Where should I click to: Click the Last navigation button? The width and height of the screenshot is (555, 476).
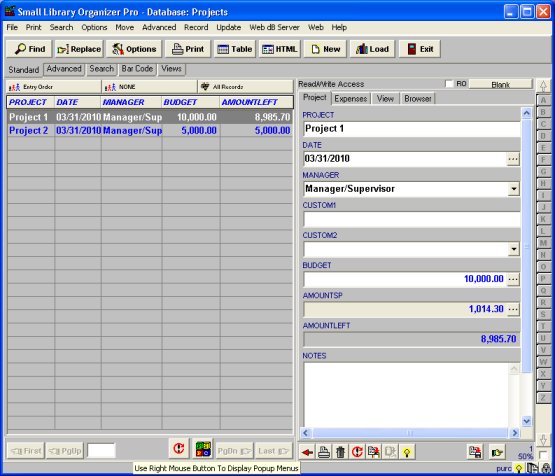pyautogui.click(x=273, y=451)
